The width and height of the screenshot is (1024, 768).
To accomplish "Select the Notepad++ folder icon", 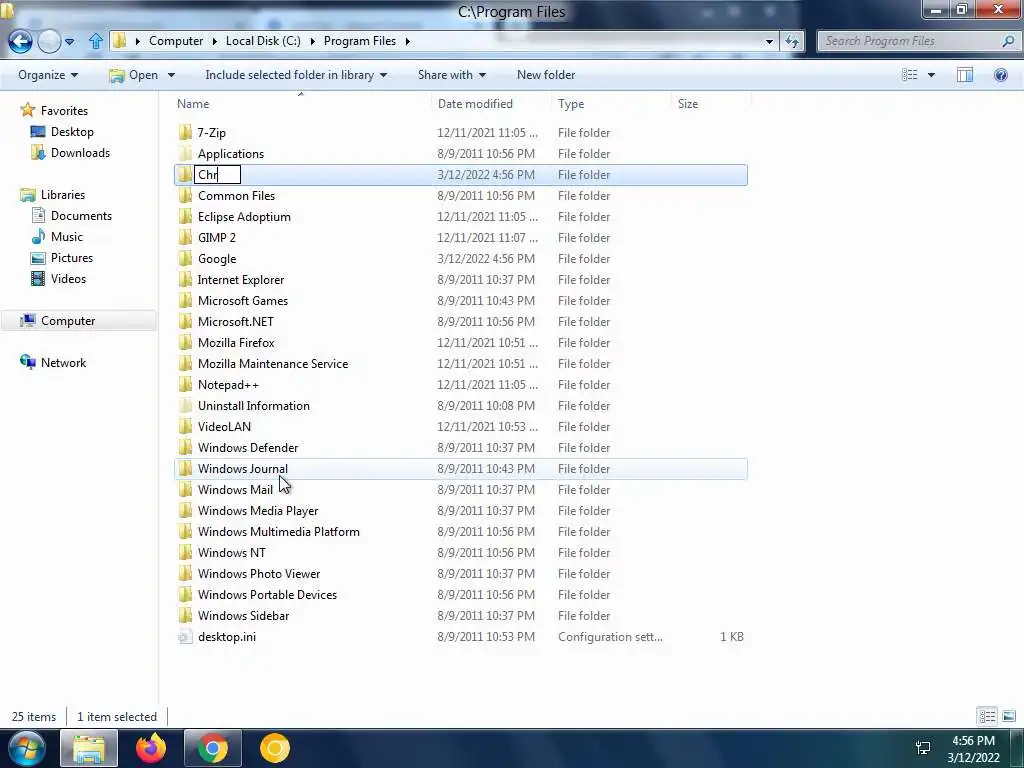I will click(185, 385).
